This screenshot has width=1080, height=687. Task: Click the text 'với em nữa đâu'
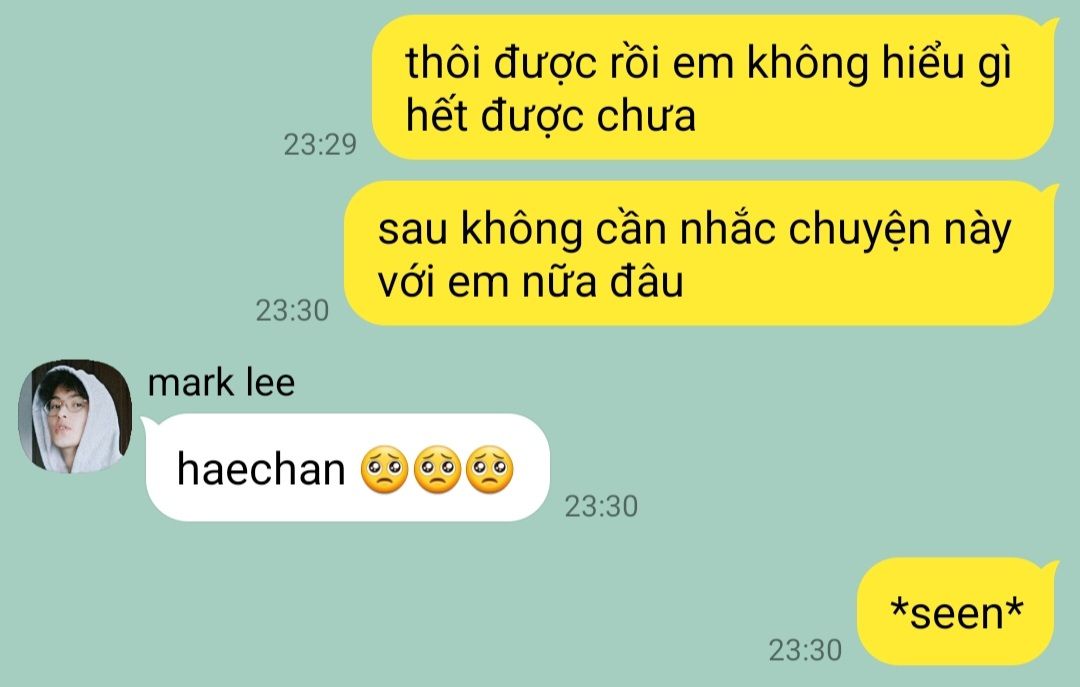(530, 282)
